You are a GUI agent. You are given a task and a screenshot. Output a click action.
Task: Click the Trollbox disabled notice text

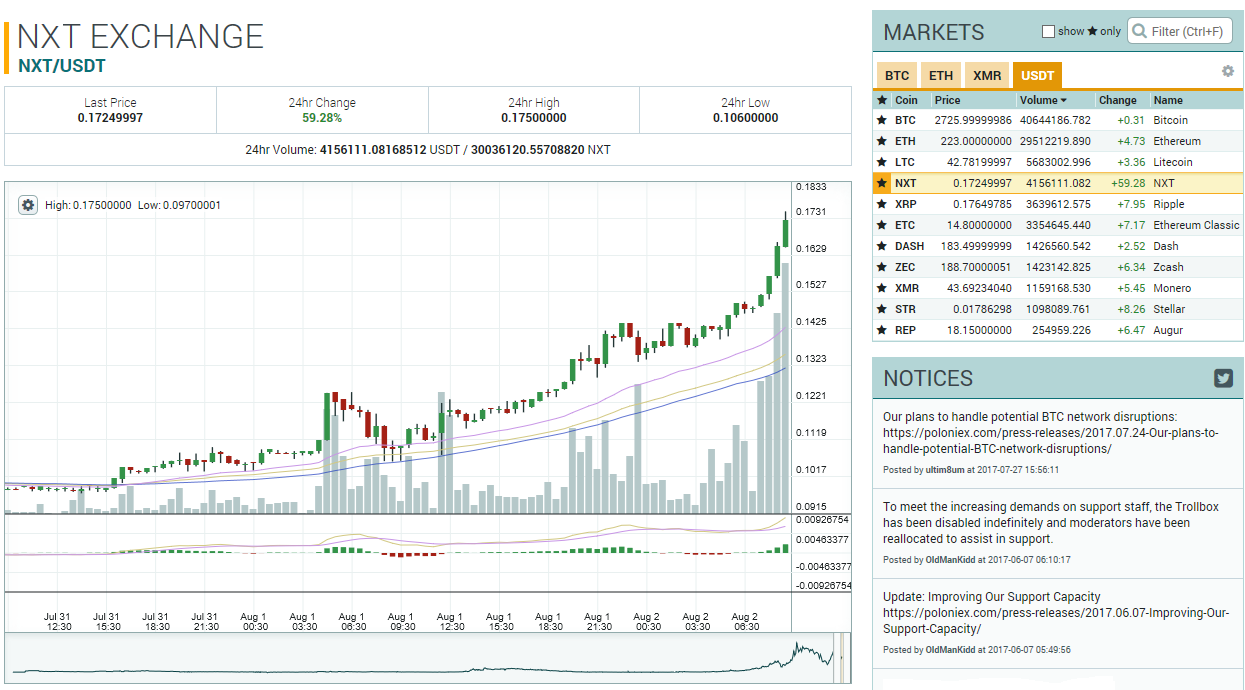click(x=1051, y=523)
